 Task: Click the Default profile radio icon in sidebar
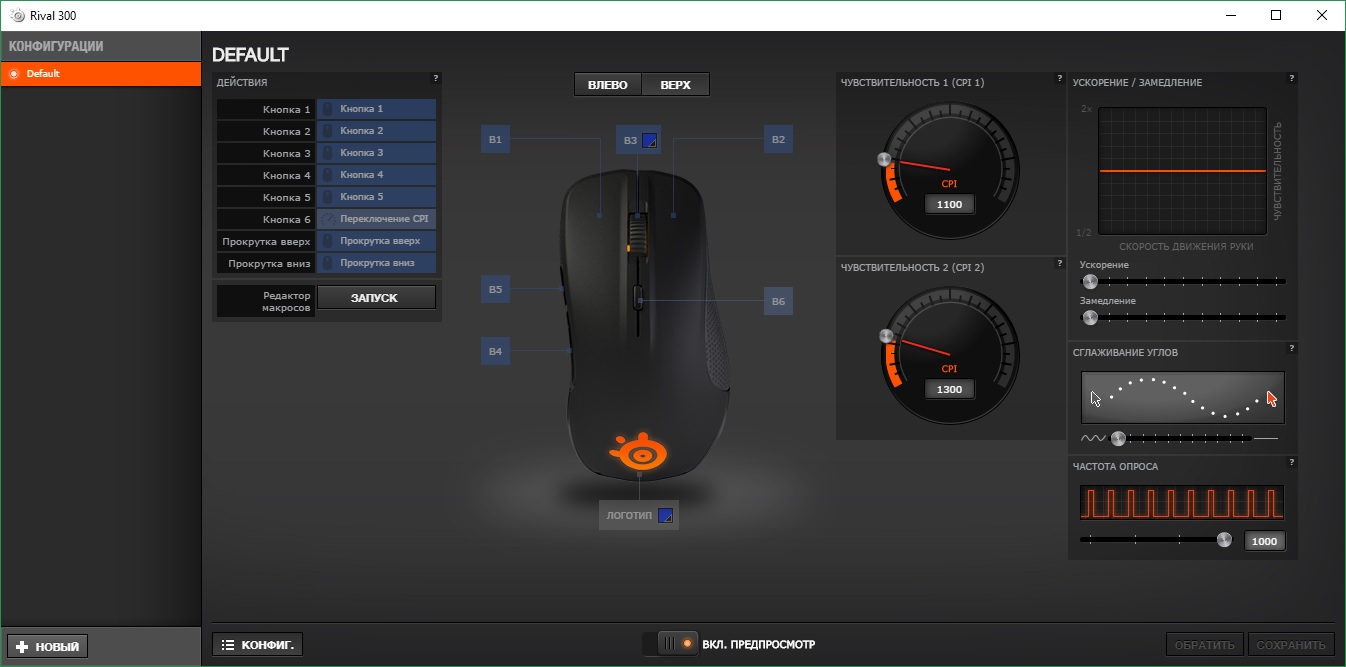pyautogui.click(x=14, y=74)
